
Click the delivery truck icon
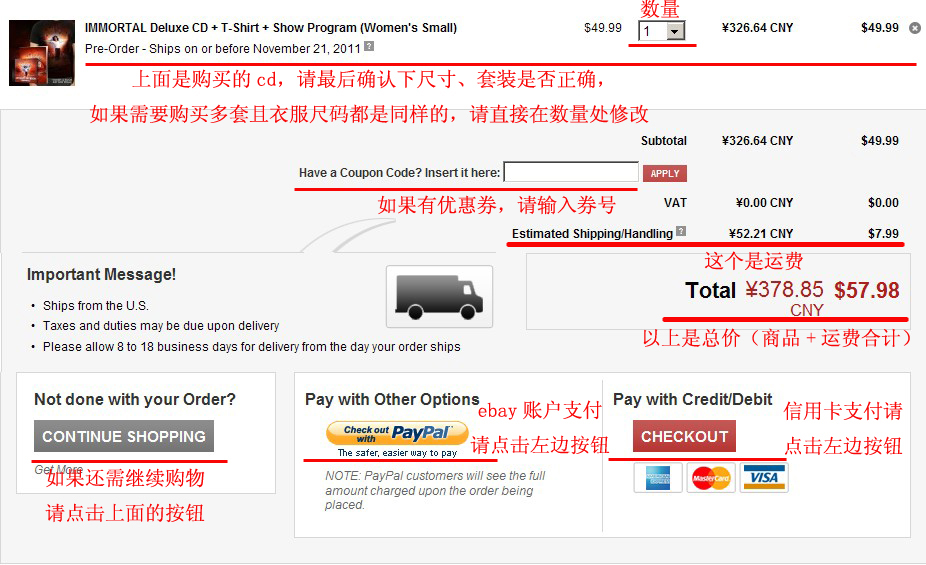[x=439, y=296]
